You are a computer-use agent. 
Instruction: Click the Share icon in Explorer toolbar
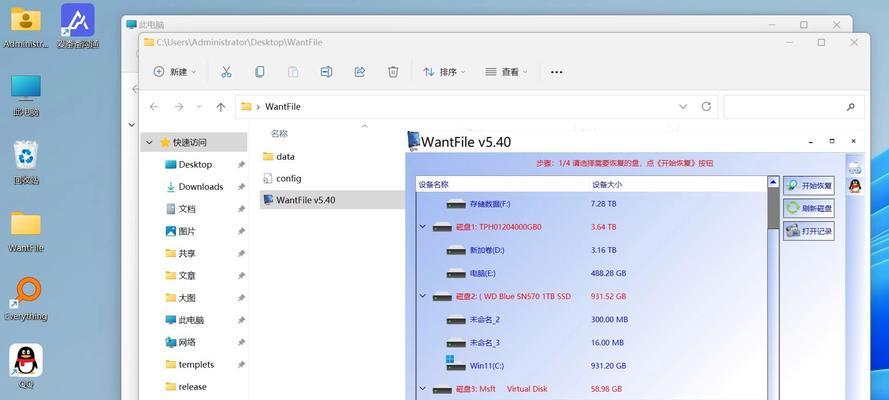[x=359, y=72]
